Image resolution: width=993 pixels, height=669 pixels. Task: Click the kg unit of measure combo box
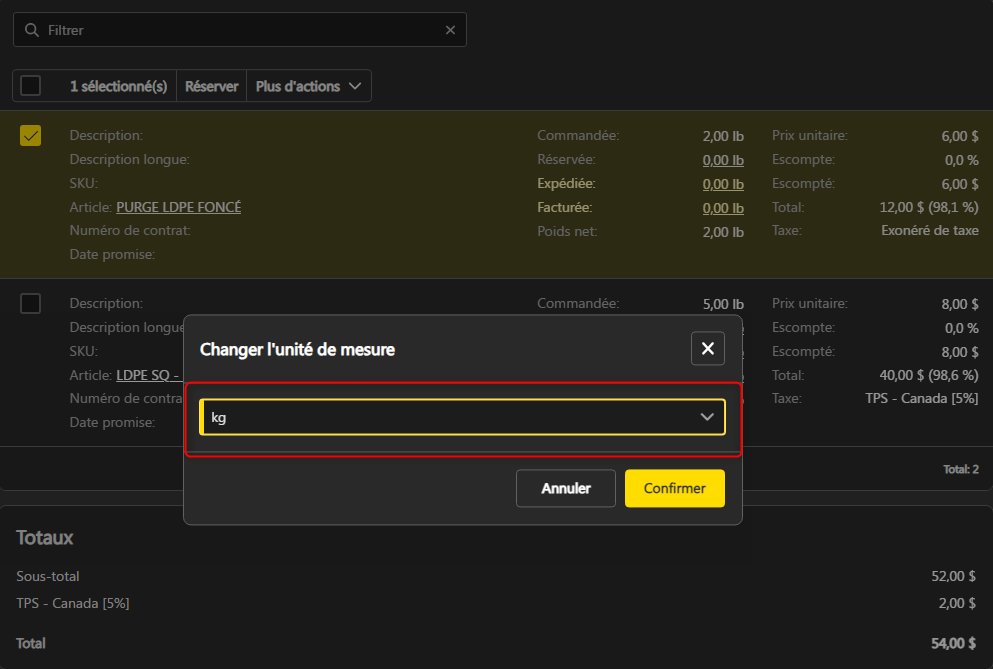(450, 417)
